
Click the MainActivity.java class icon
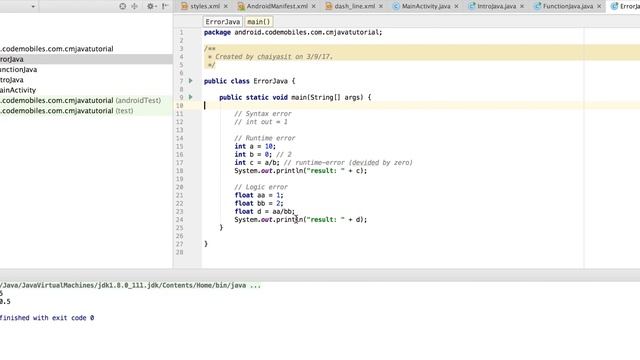(x=396, y=6)
